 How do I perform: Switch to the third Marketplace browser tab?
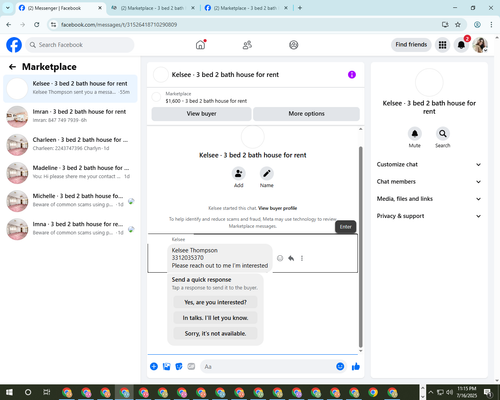click(x=246, y=8)
